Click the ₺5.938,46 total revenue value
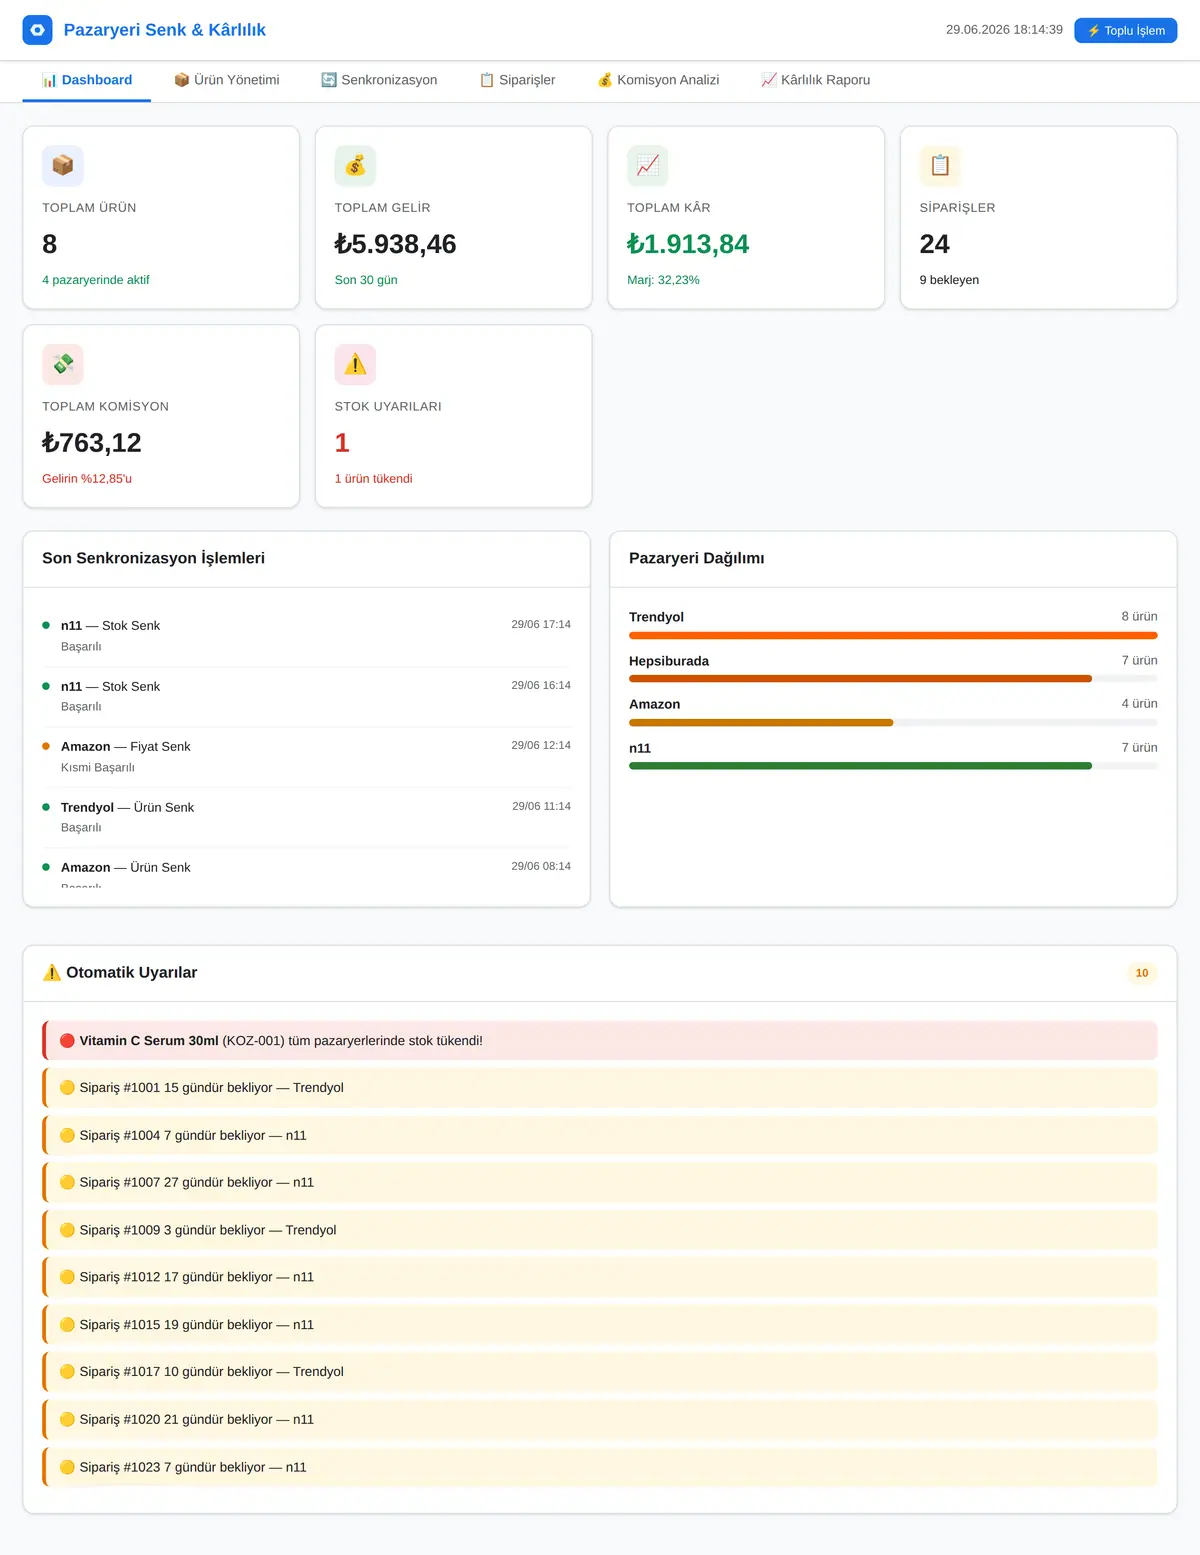 [x=395, y=244]
